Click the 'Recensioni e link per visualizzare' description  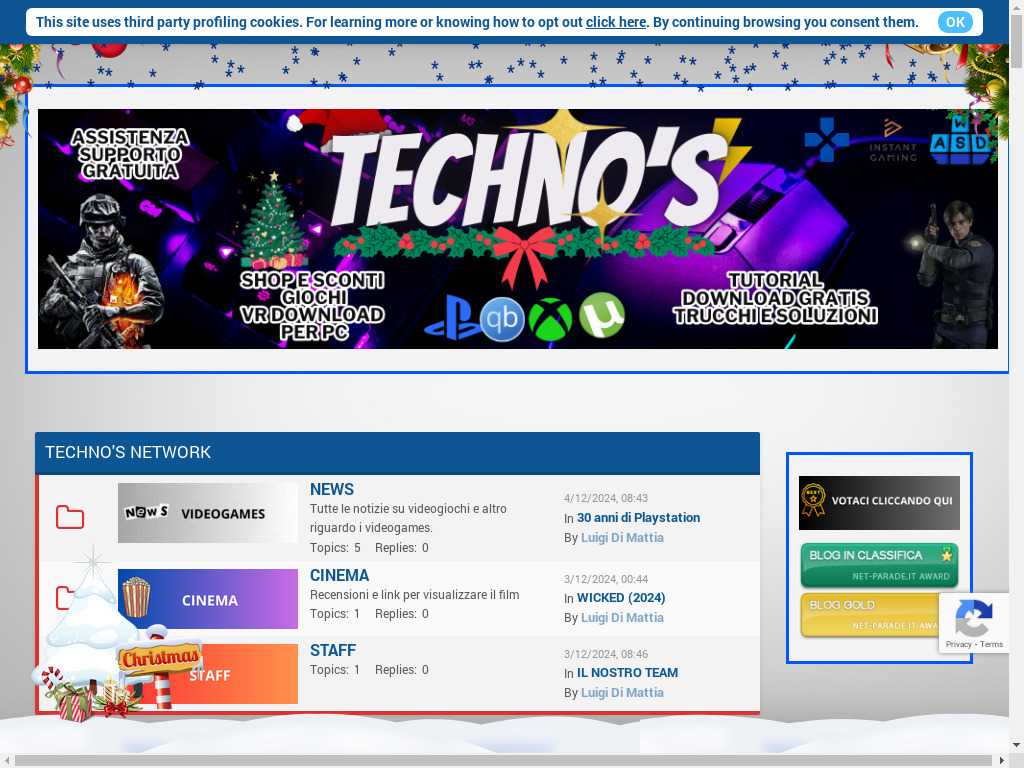[415, 595]
